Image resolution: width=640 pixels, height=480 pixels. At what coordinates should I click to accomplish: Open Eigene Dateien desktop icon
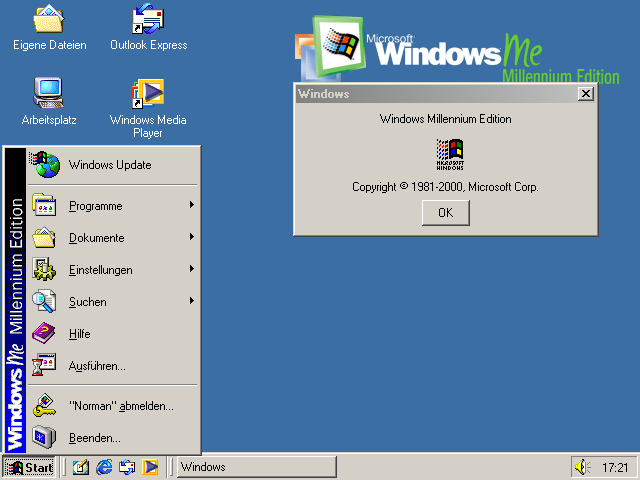49,20
